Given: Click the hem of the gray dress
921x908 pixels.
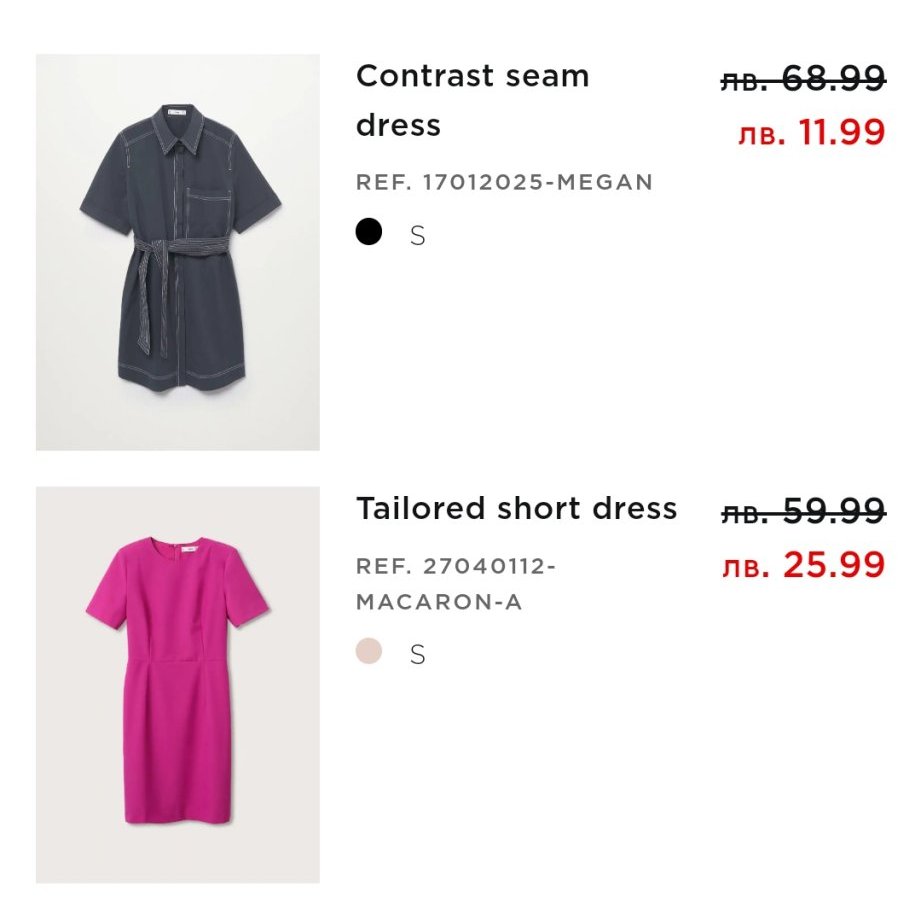Looking at the screenshot, I should (180, 378).
